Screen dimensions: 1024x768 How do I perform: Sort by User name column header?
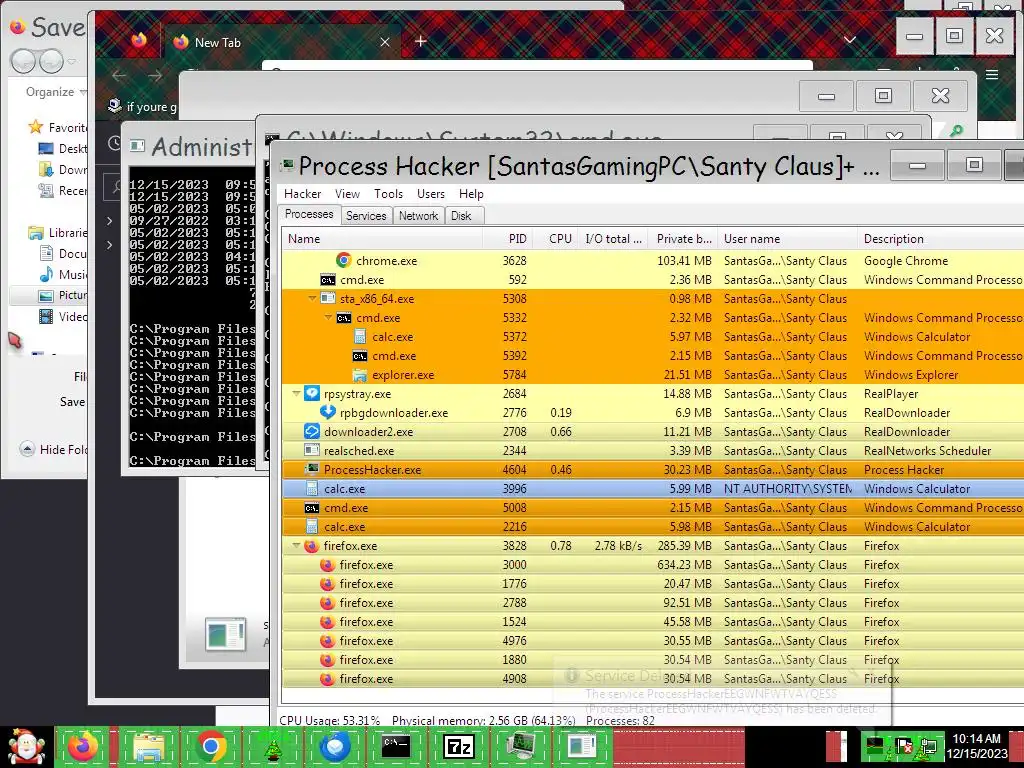point(787,239)
